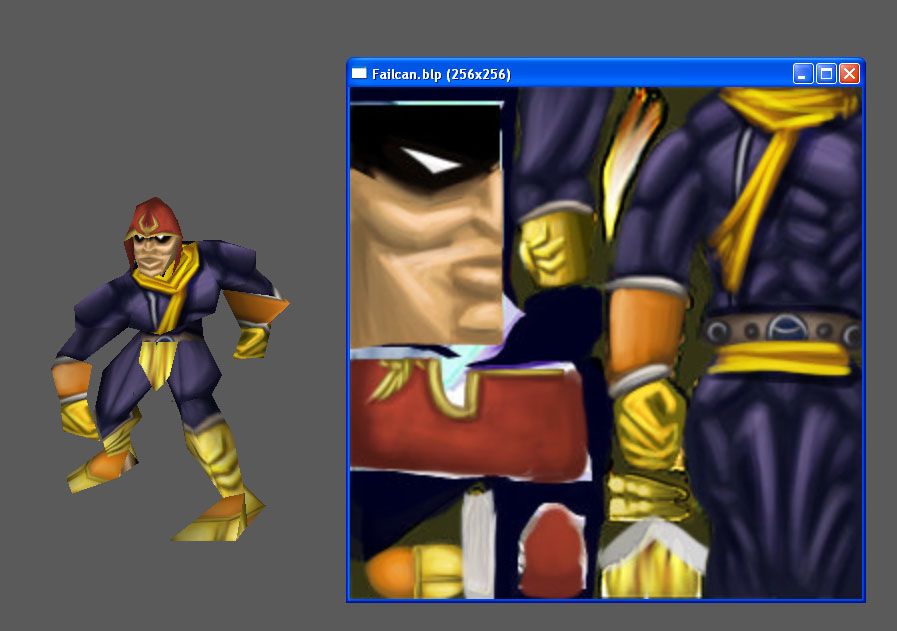Click the Failcan.blp (256x256) title text
Viewport: 897px width, 631px height.
(441, 74)
